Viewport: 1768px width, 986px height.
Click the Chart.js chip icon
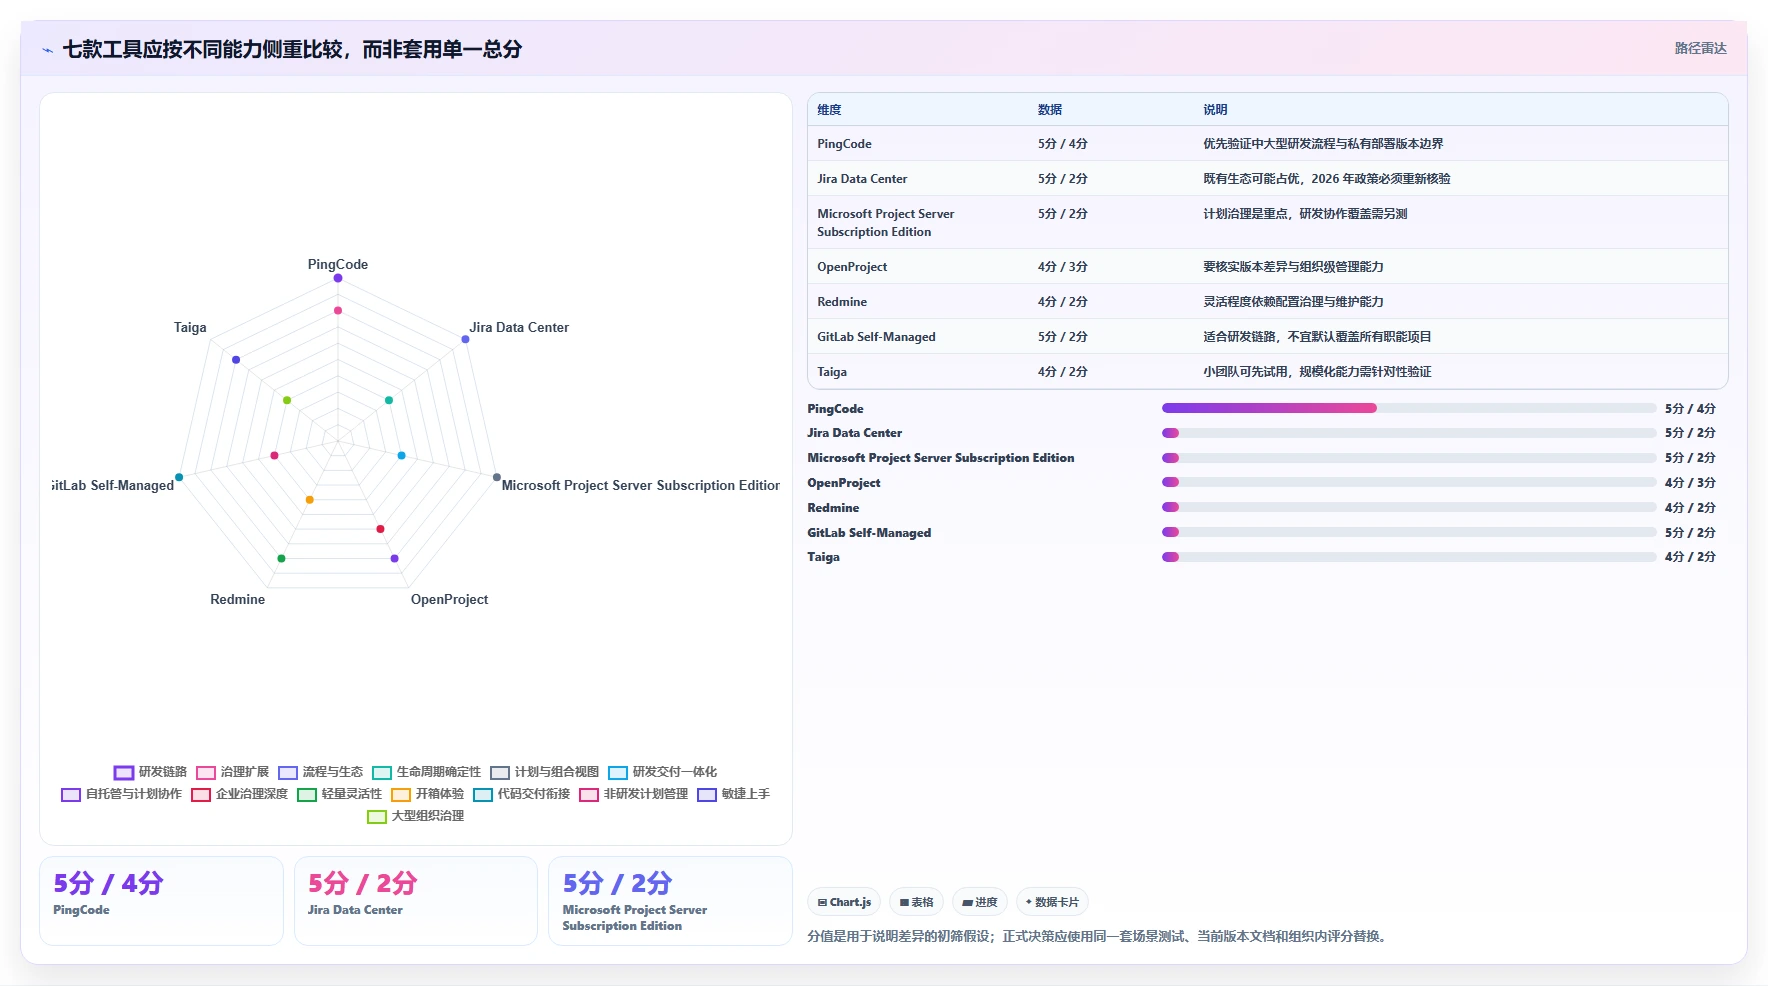pos(822,902)
